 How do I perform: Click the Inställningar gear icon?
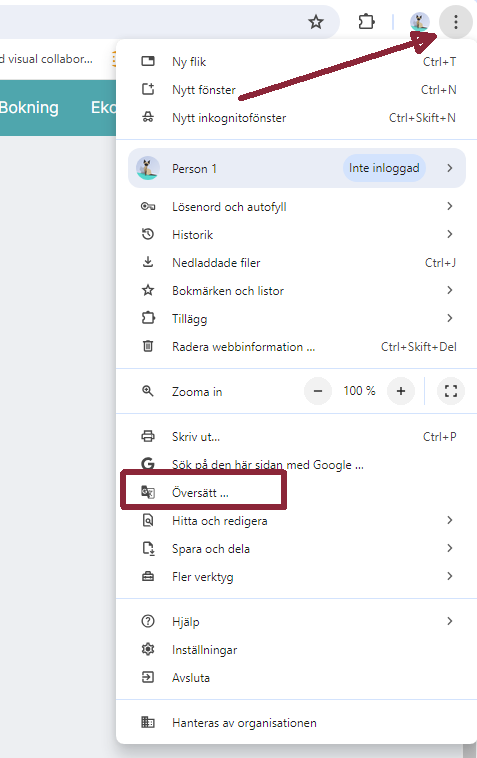coord(148,649)
